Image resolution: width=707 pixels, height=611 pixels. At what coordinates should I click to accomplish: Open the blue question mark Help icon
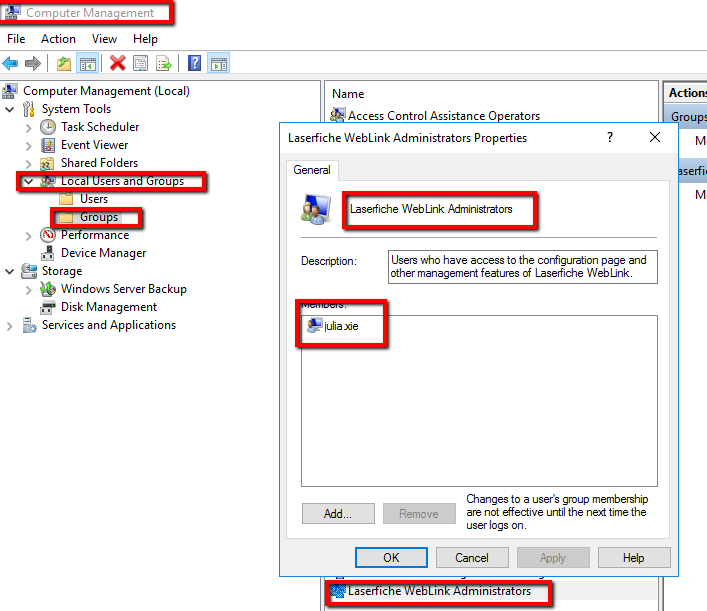[x=194, y=64]
